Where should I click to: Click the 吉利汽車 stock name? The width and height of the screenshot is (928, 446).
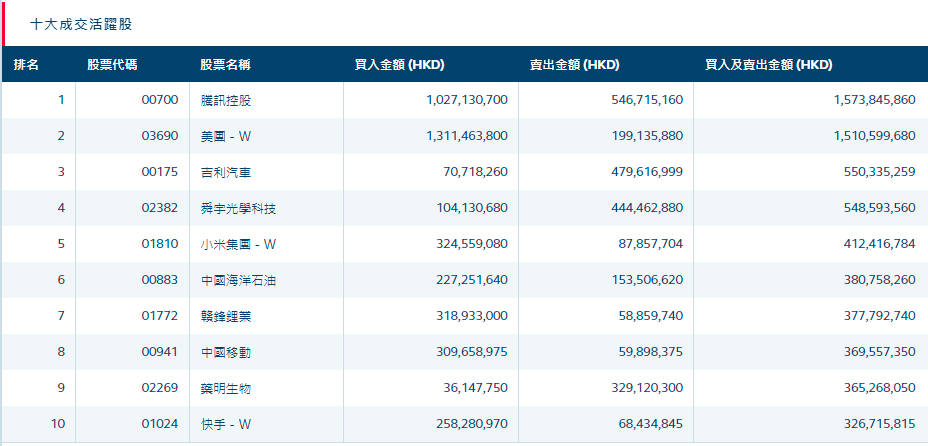226,172
